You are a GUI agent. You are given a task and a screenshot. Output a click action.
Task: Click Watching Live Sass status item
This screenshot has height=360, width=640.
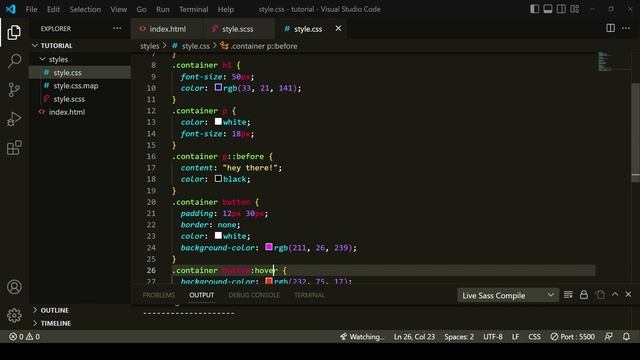362,337
